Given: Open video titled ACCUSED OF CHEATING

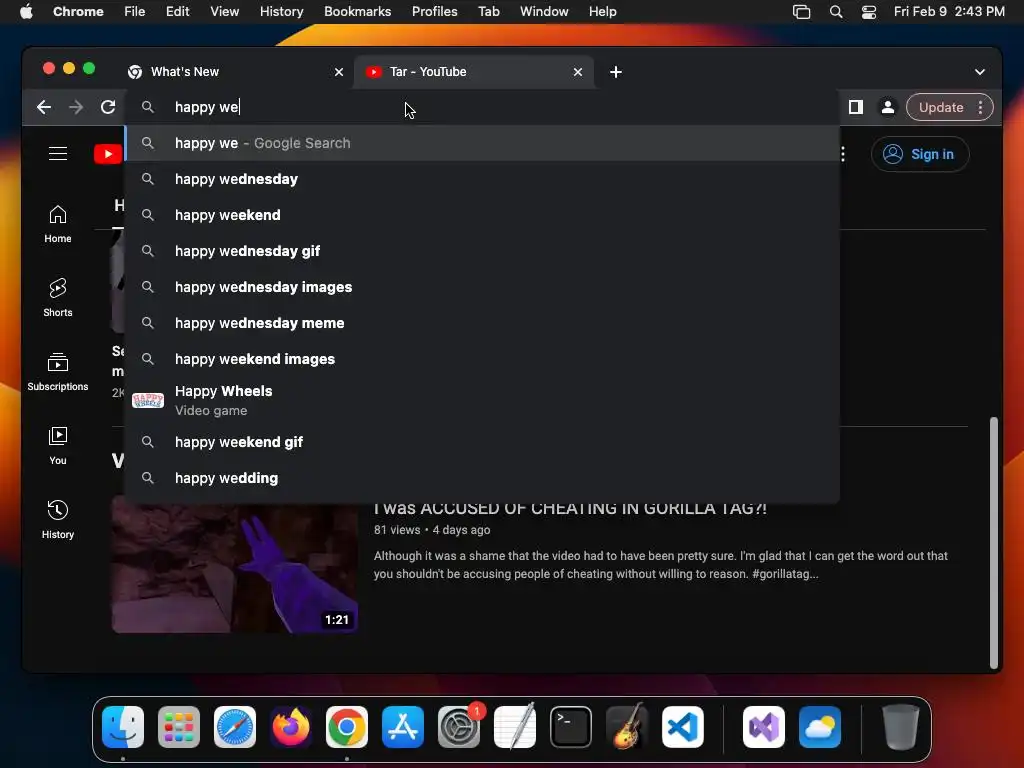Looking at the screenshot, I should tap(570, 508).
